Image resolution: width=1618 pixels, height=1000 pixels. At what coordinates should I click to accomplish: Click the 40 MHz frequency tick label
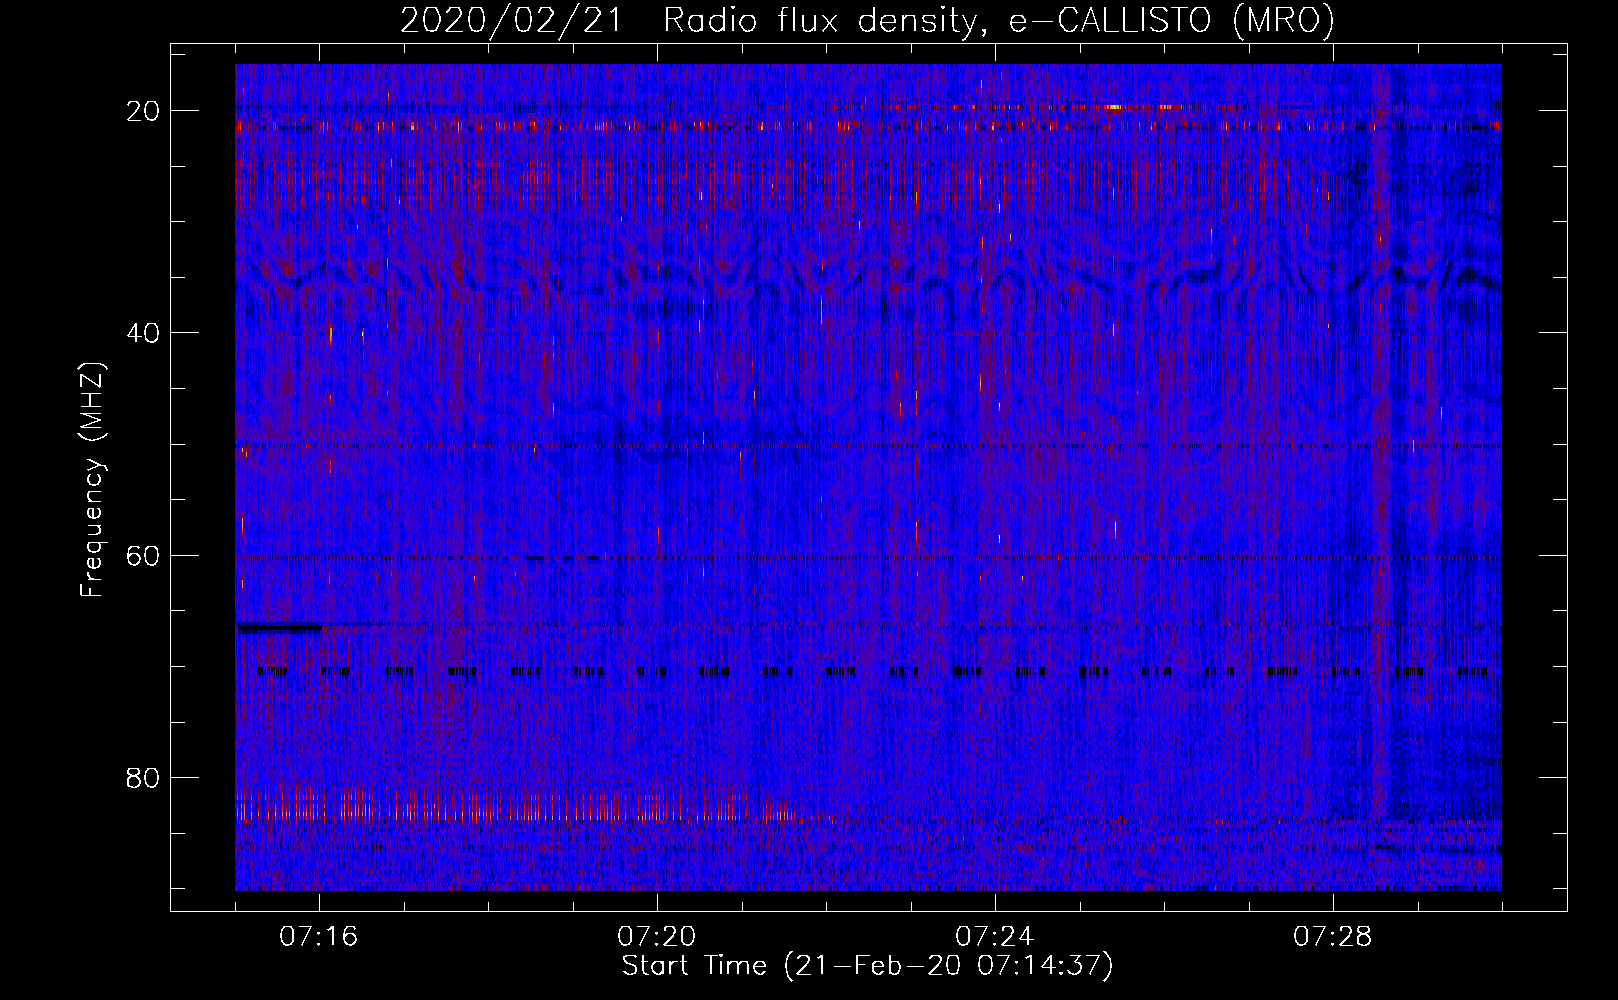point(144,332)
